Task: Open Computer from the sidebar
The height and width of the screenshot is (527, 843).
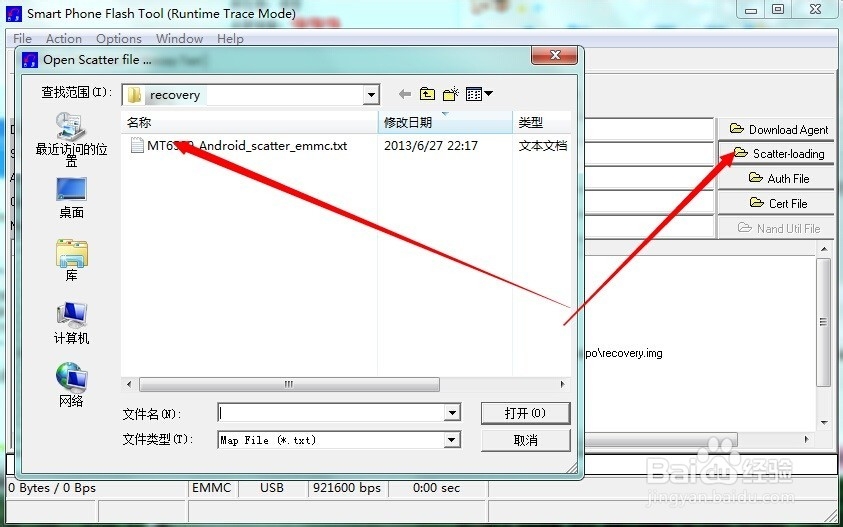Action: 72,323
